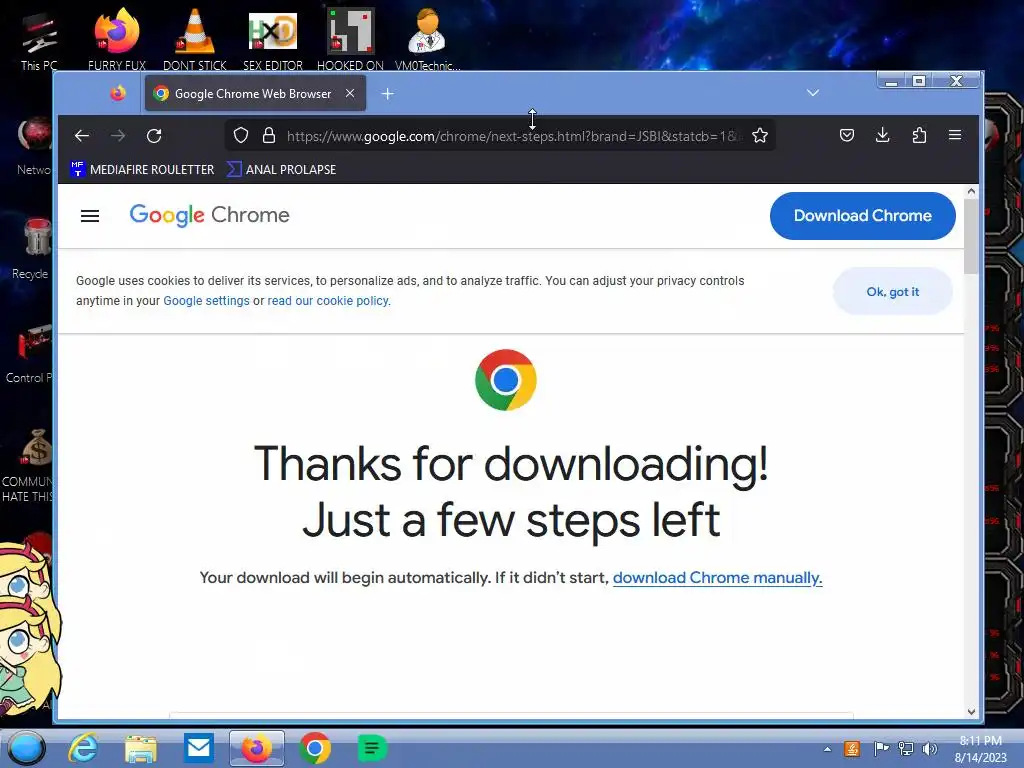Click the large Chrome logo image

(x=506, y=379)
